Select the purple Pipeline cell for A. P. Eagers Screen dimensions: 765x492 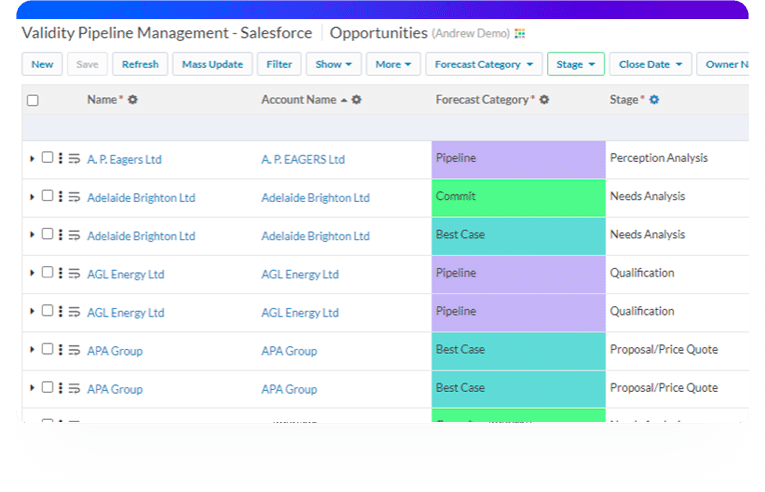[519, 160]
